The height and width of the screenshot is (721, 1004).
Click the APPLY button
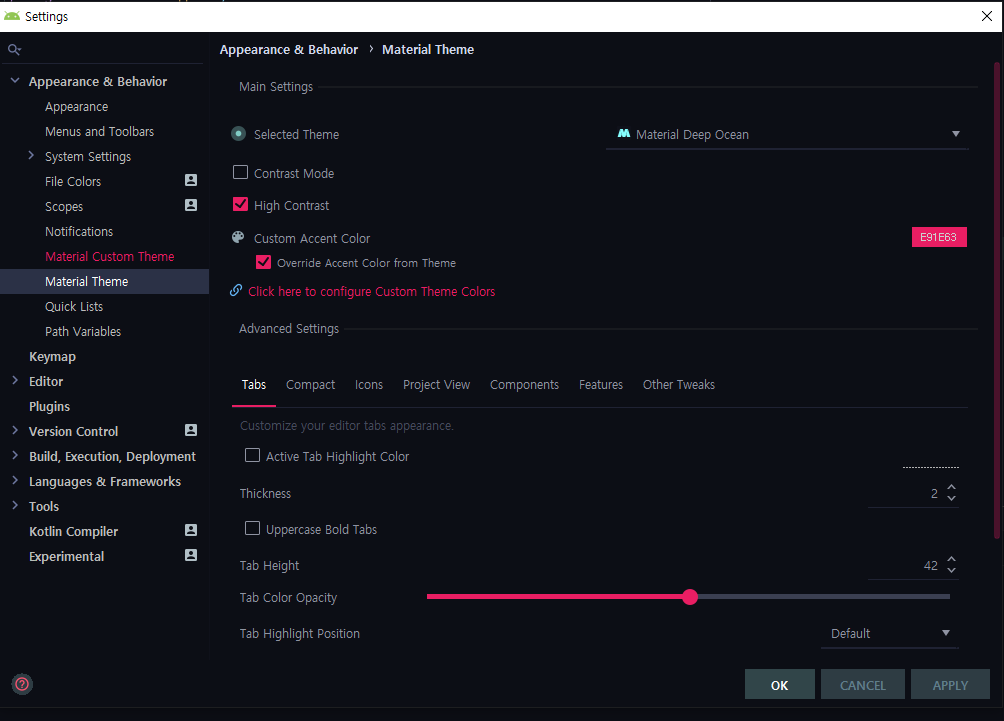950,685
